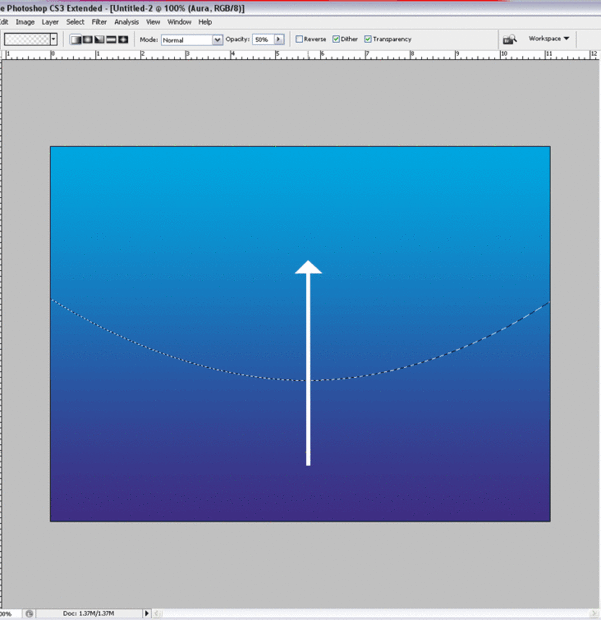This screenshot has height=620, width=601.
Task: Open the Select menu
Action: 75,22
